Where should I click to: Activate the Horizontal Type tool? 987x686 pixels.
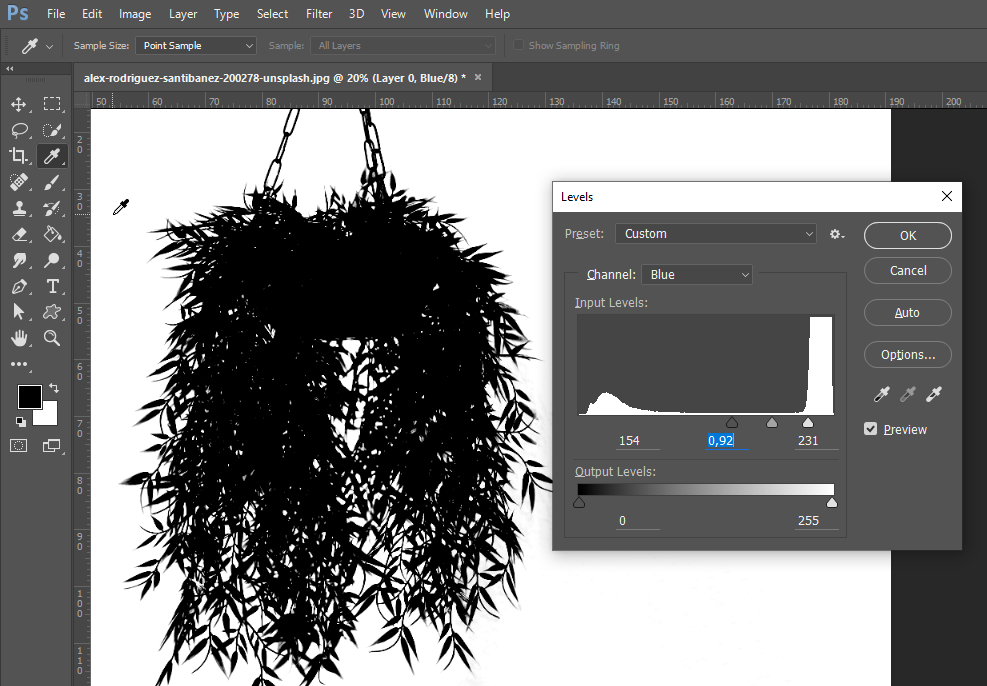[x=52, y=286]
